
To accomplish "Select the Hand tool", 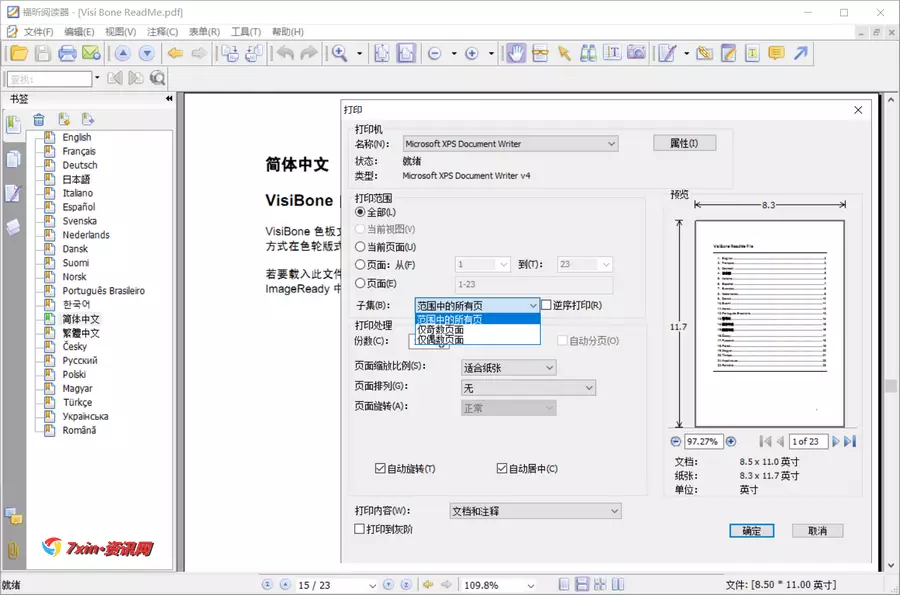I will (x=516, y=53).
